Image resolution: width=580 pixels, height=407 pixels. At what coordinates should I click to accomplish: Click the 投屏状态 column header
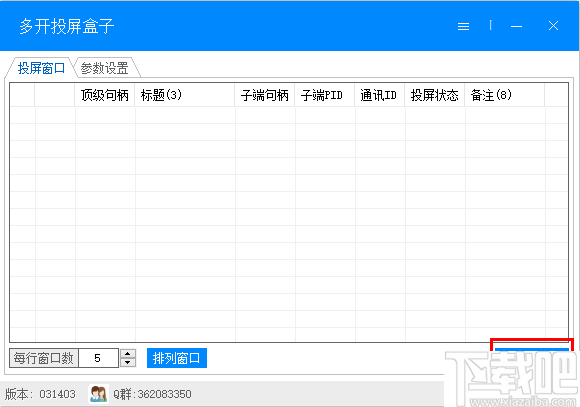point(435,95)
